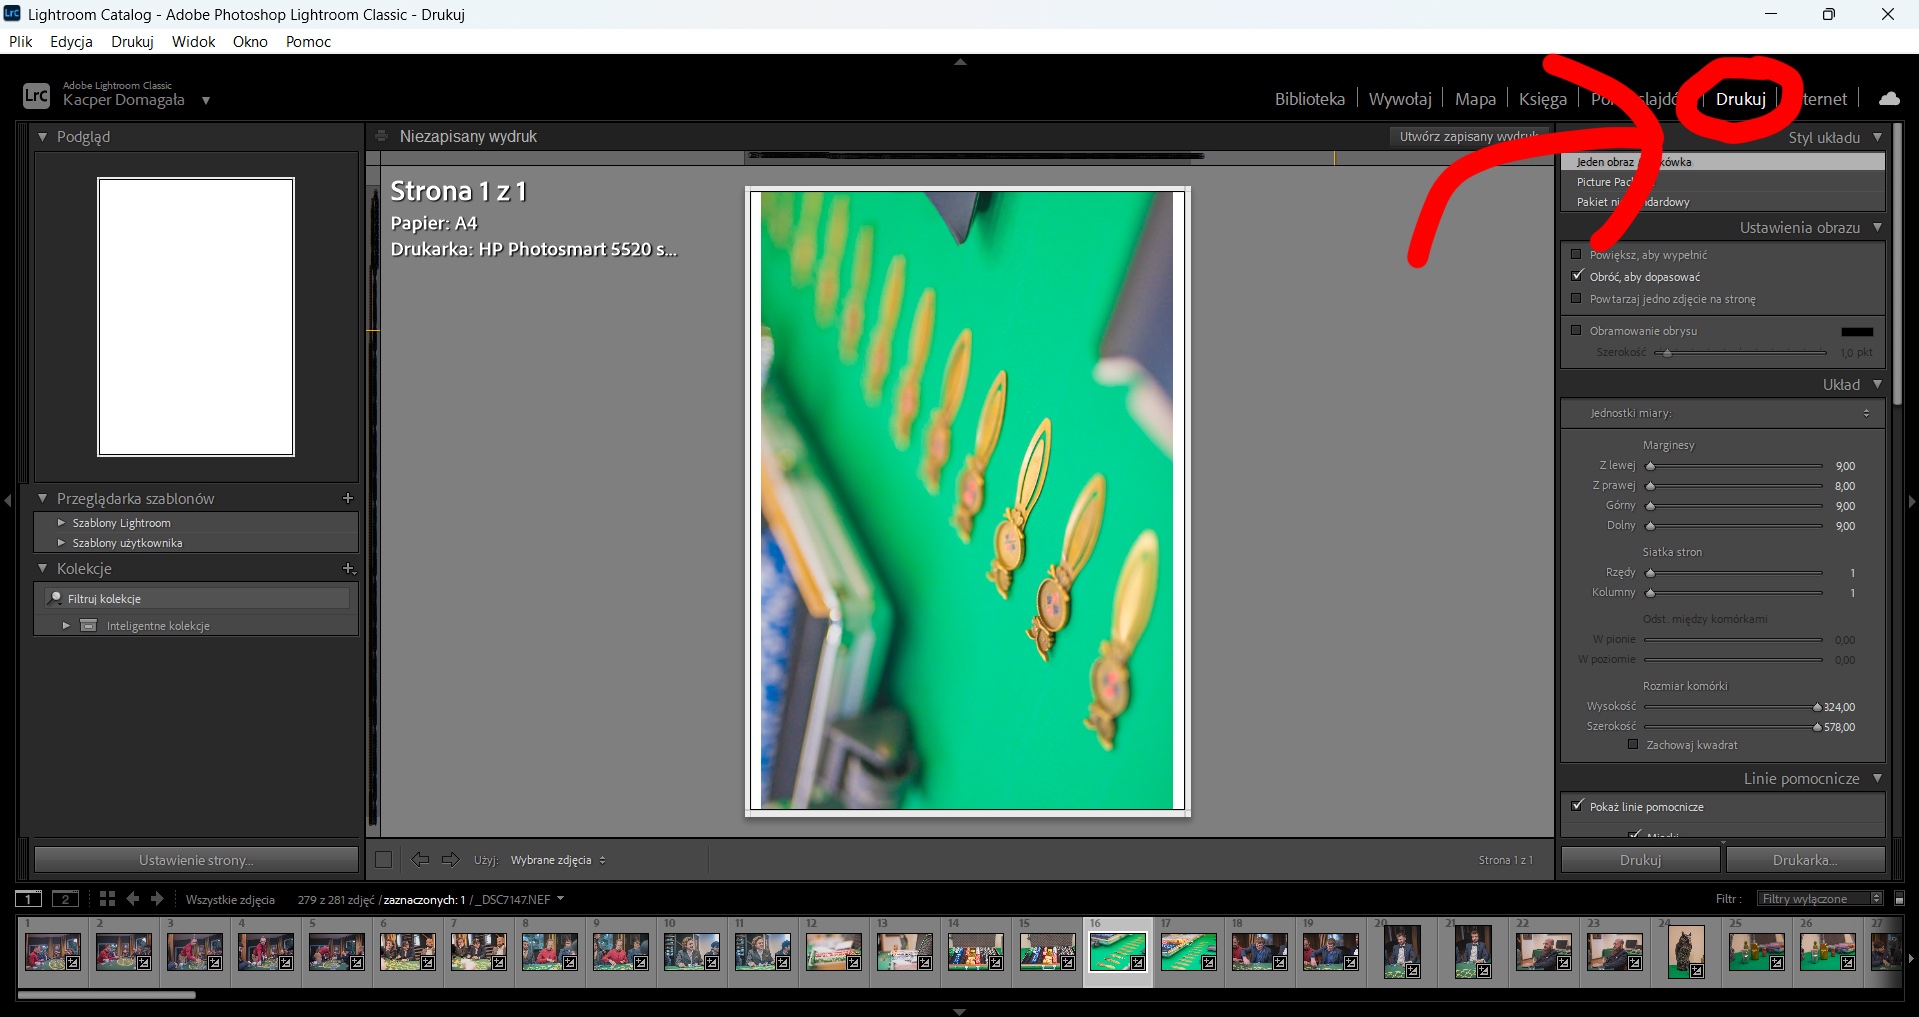Add new template with Przeglądarka szablonów plus
The image size is (1919, 1017).
click(348, 498)
